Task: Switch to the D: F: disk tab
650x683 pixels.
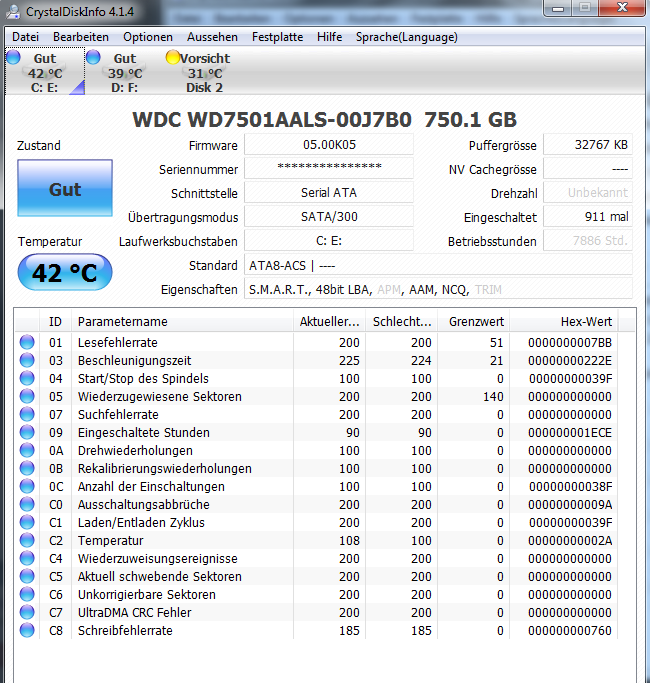Action: pyautogui.click(x=125, y=71)
